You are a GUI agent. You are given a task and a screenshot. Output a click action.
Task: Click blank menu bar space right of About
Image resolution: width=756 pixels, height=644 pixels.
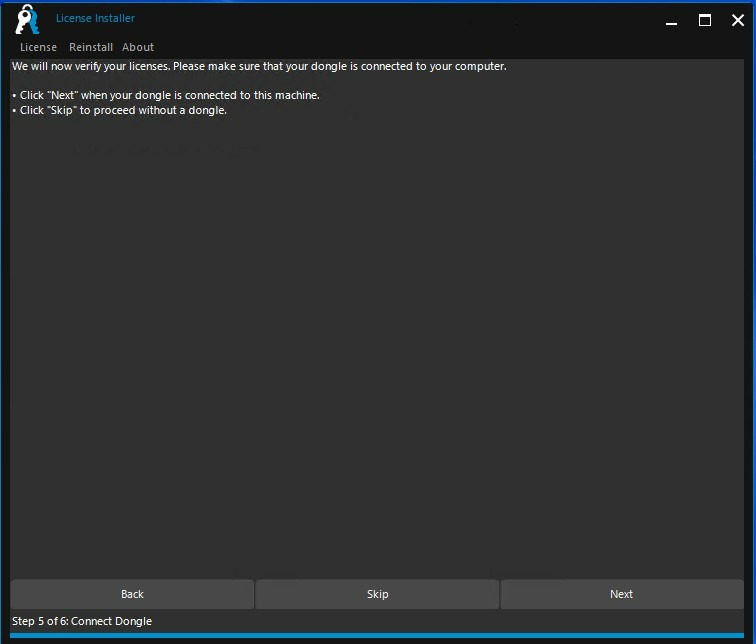click(x=450, y=47)
